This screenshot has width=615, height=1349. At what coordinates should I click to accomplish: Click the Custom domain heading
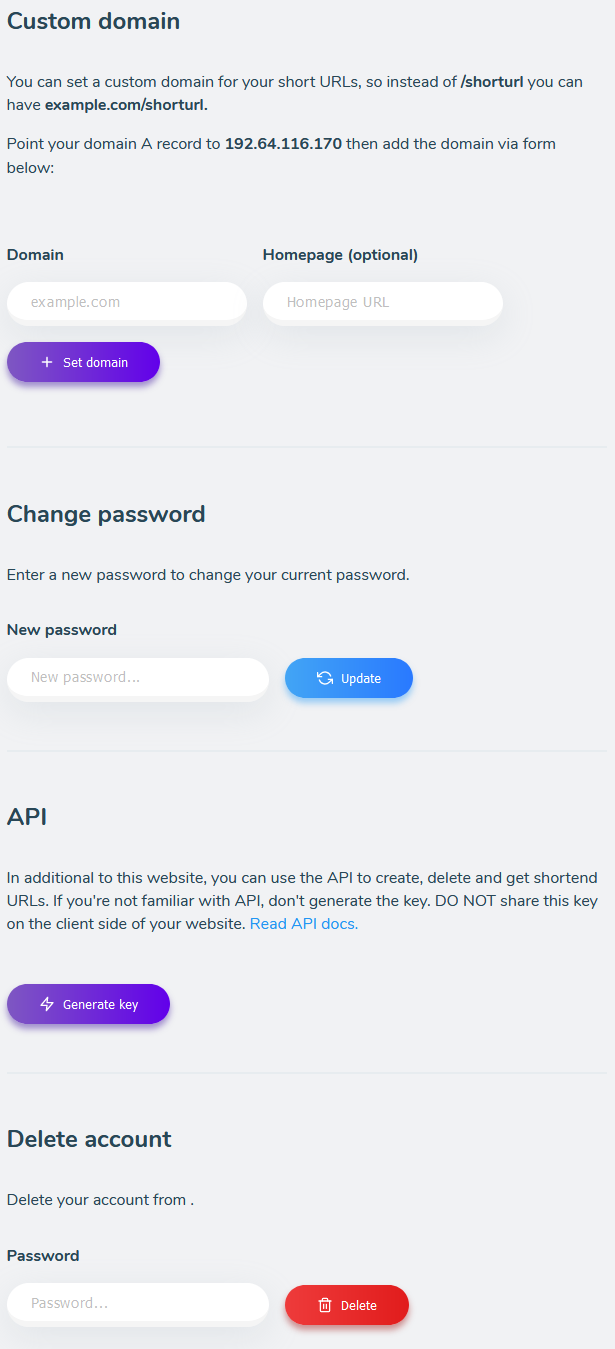pyautogui.click(x=93, y=21)
